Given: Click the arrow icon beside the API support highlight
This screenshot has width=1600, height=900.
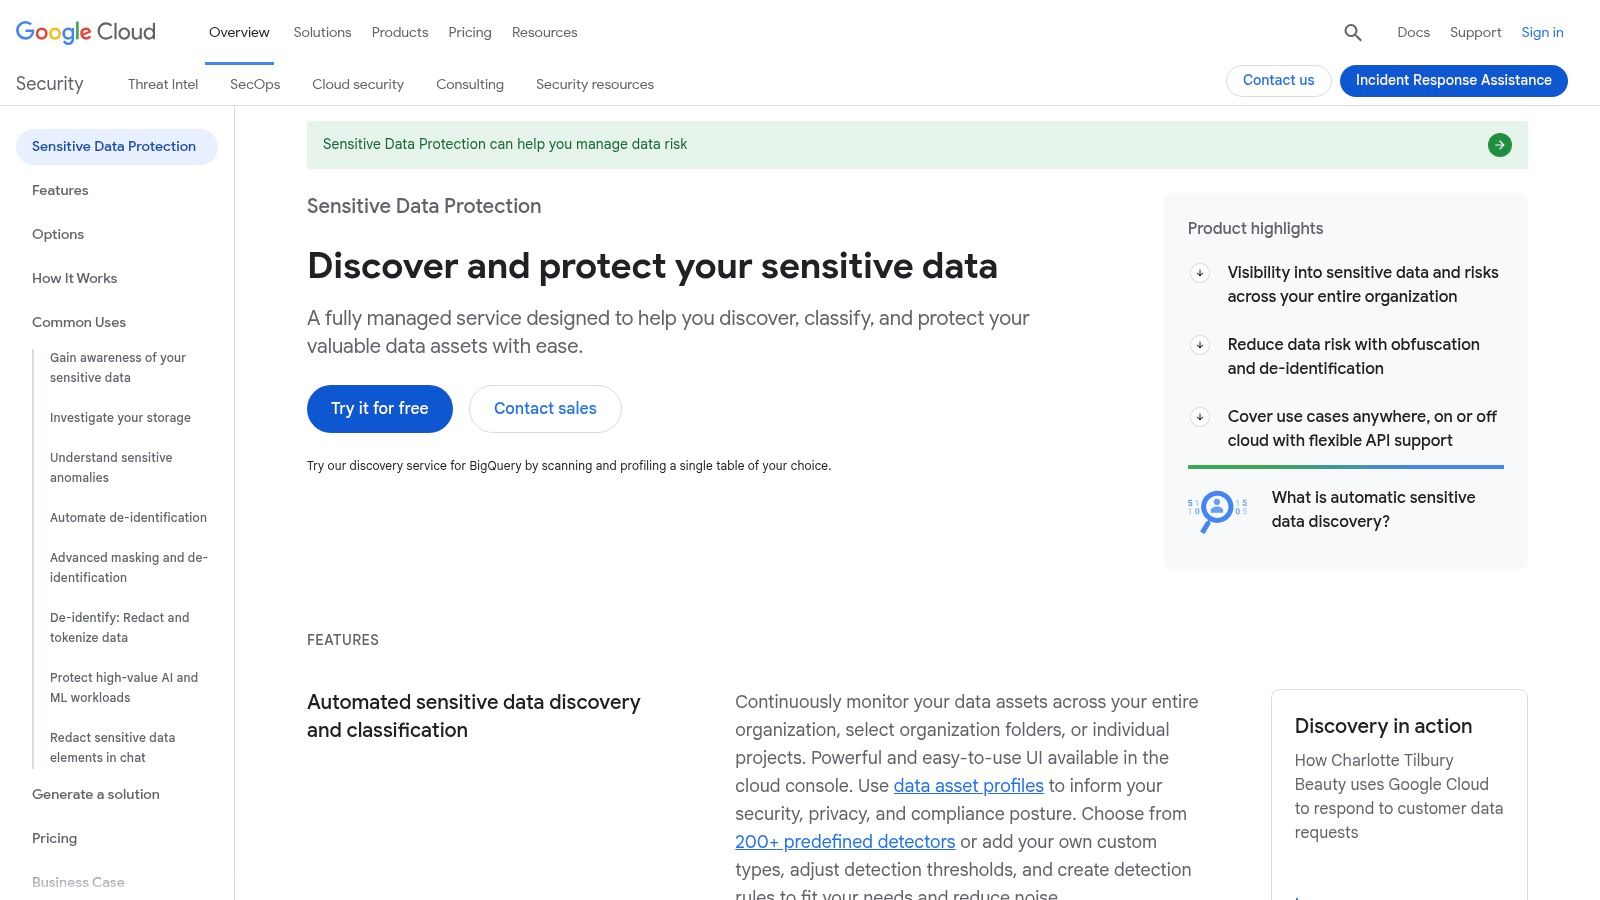Looking at the screenshot, I should point(1199,417).
